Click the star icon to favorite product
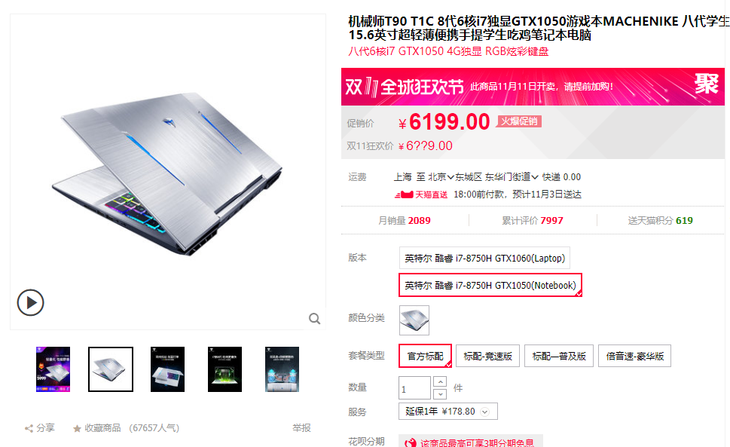 tap(77, 428)
